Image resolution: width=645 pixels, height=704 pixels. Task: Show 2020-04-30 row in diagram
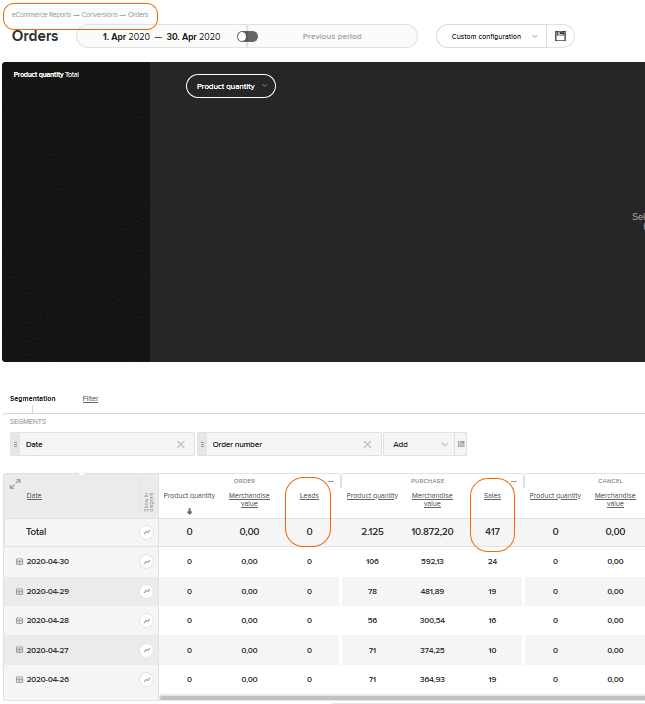click(146, 562)
